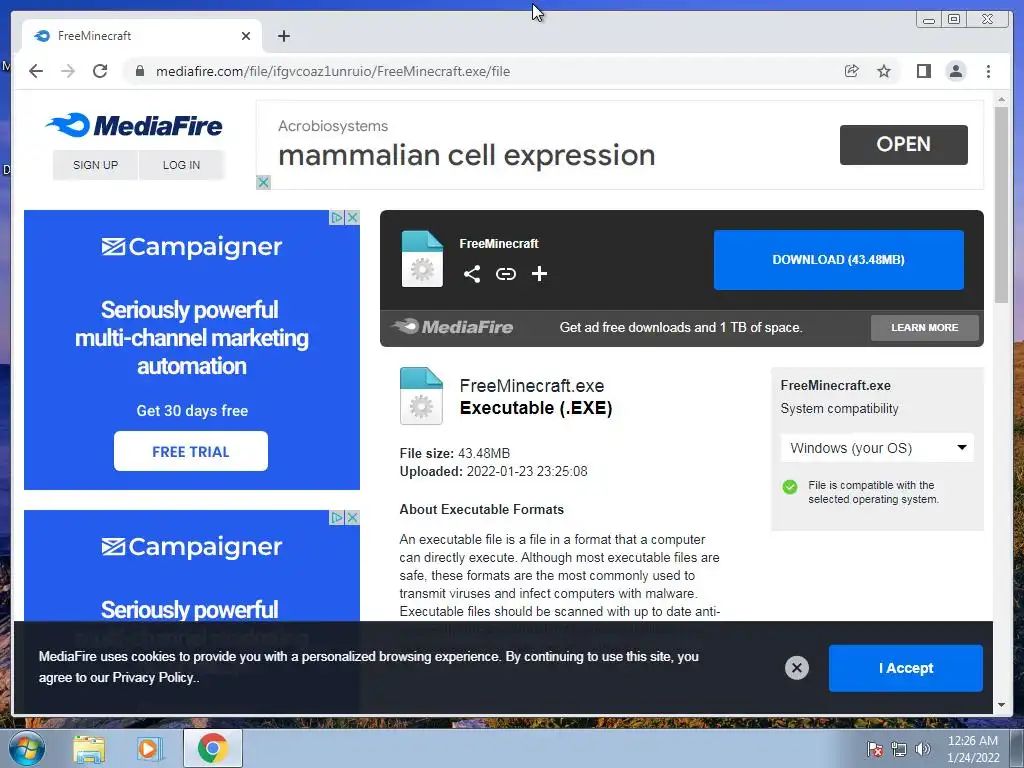
Task: Close the lower Campaigner ad
Action: [353, 517]
